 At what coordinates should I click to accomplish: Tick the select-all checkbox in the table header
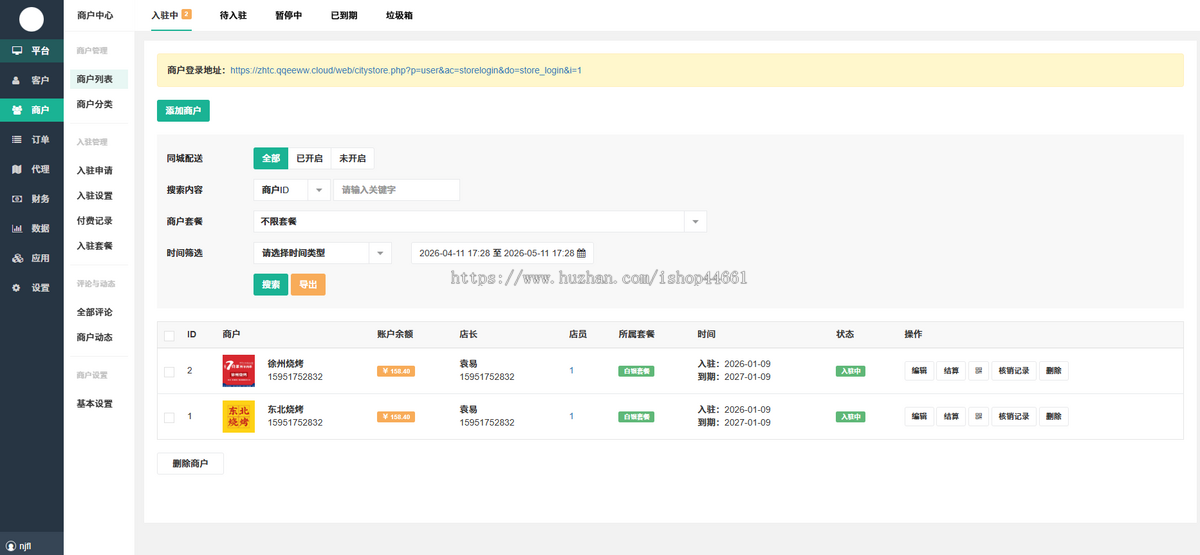pos(169,335)
